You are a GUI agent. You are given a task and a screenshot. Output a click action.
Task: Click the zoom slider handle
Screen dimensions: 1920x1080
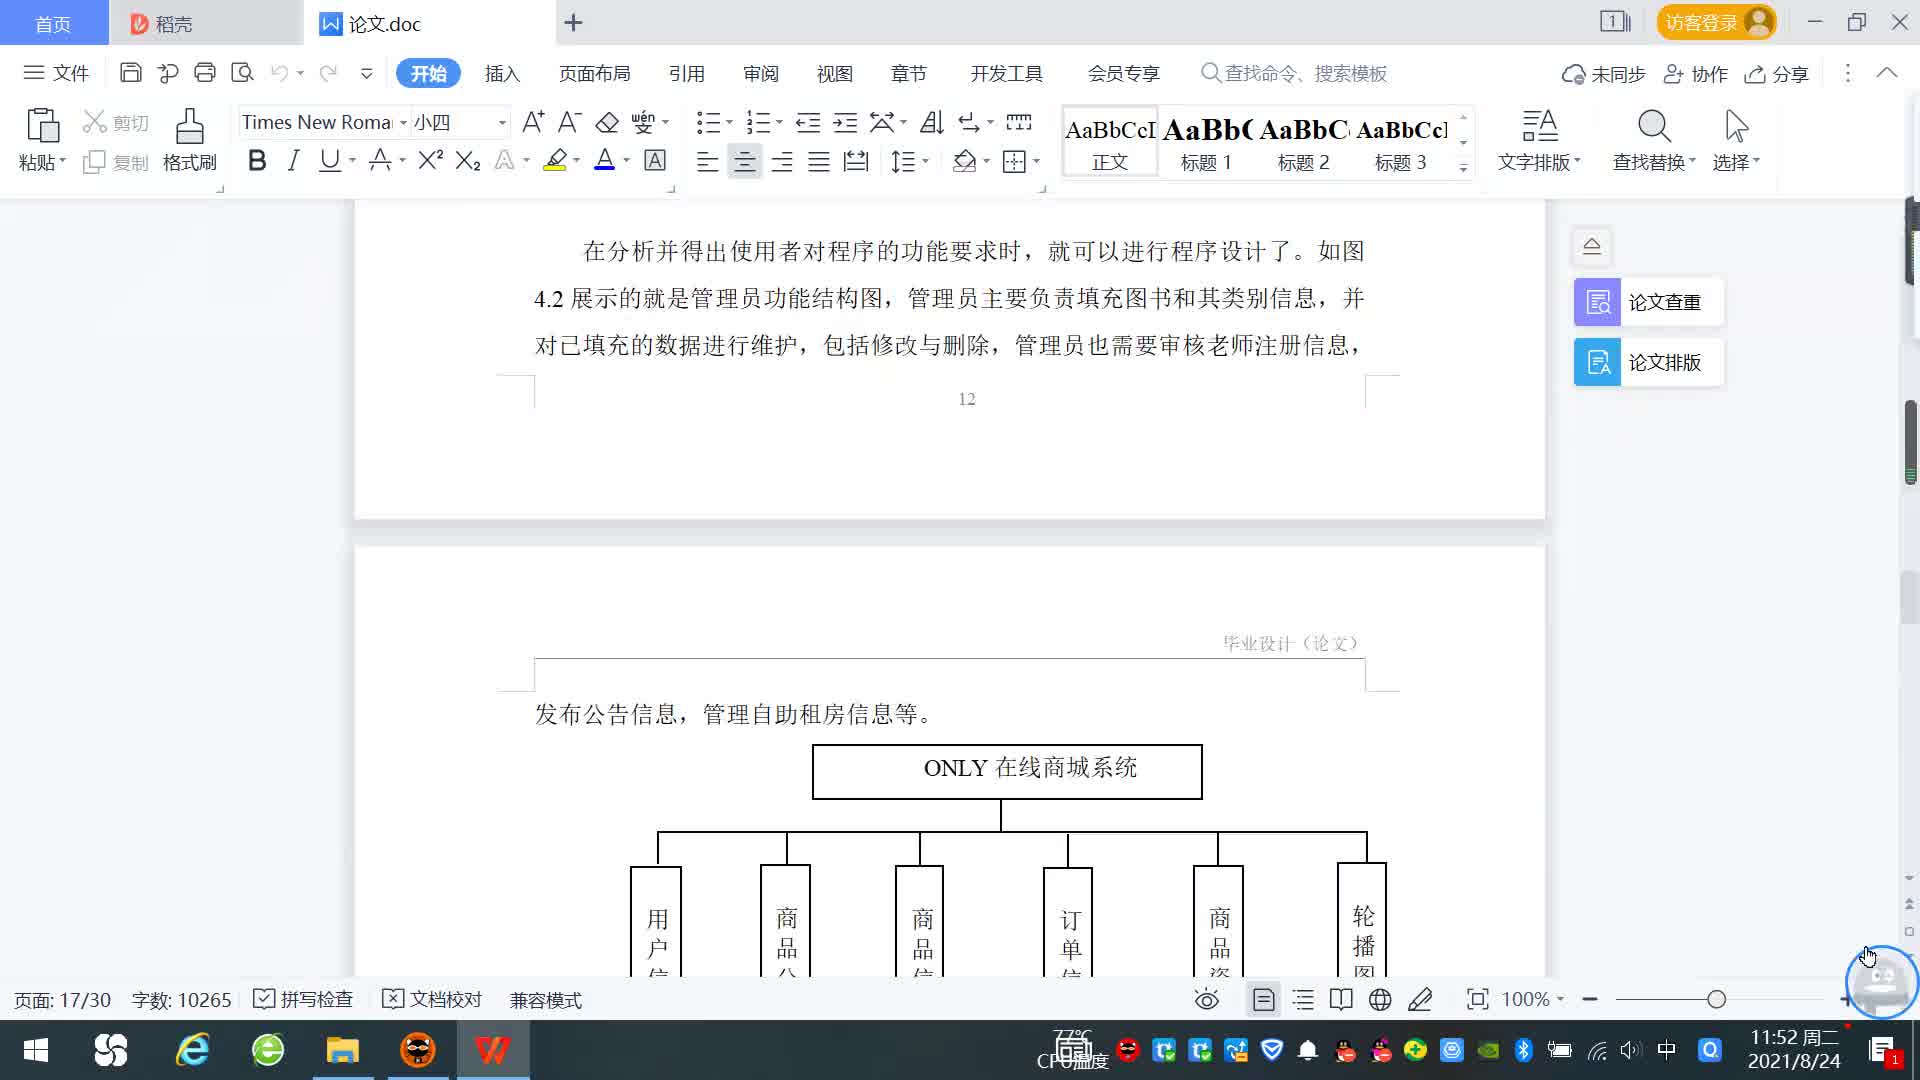point(1717,999)
